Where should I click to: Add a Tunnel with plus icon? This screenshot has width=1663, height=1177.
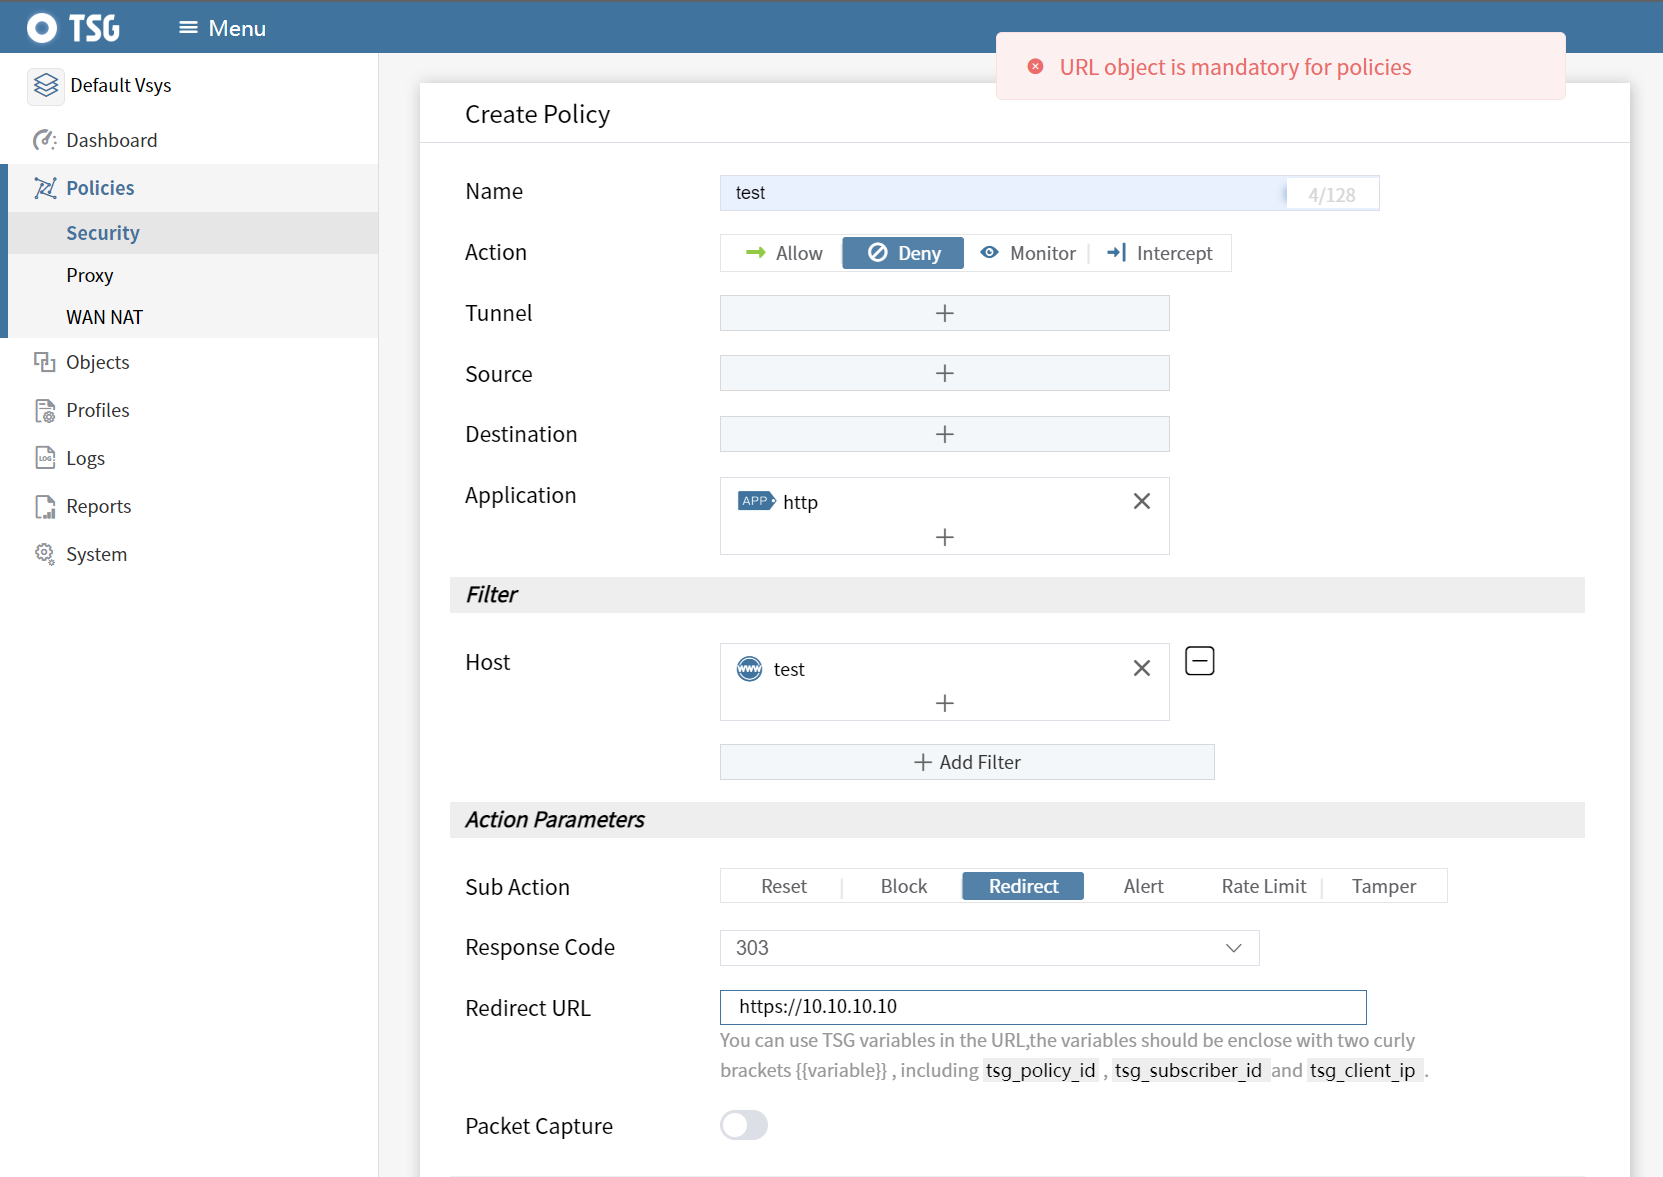(944, 313)
